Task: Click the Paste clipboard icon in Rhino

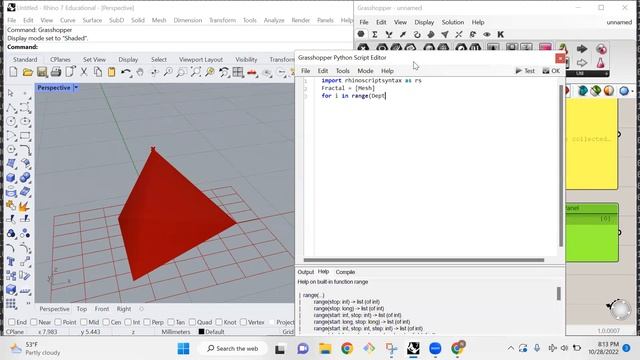Action: [111, 72]
